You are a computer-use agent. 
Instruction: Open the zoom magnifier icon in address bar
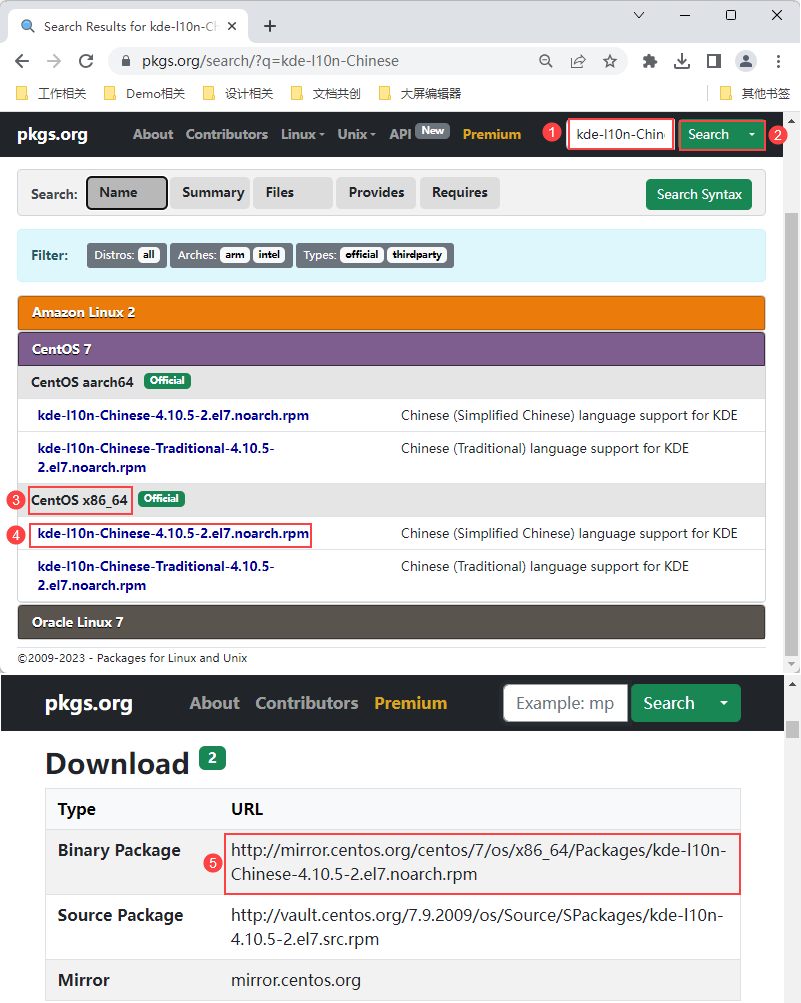[x=546, y=61]
